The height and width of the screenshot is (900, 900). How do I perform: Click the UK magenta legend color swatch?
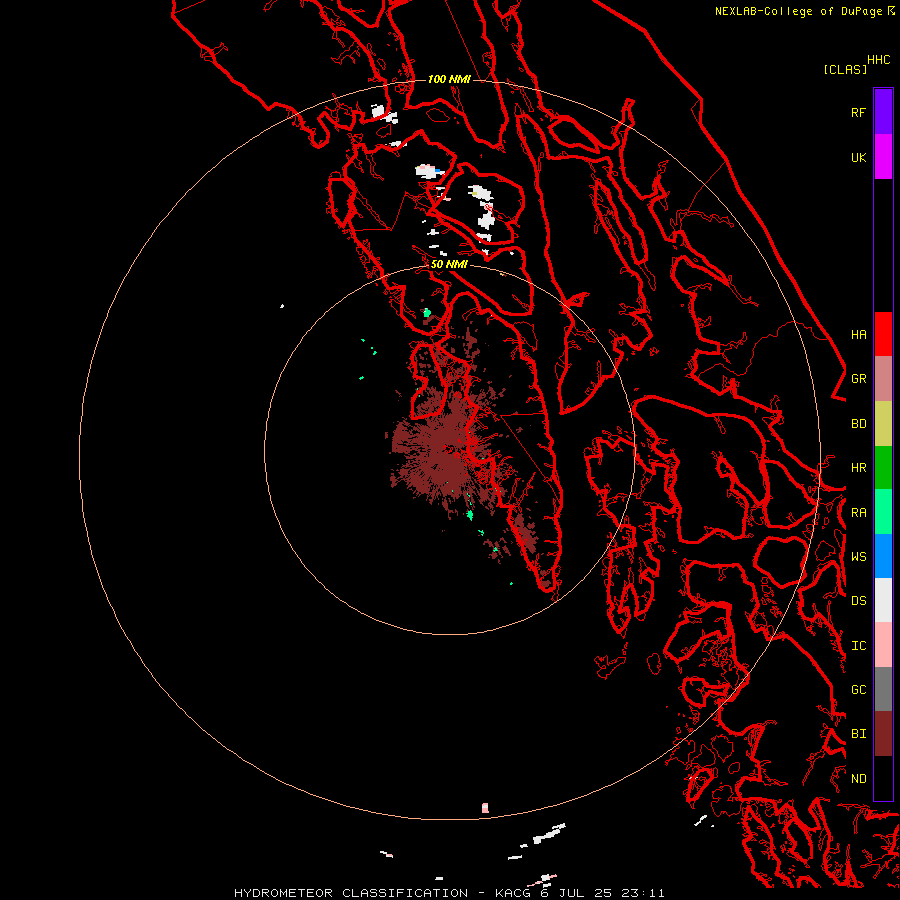coord(883,157)
